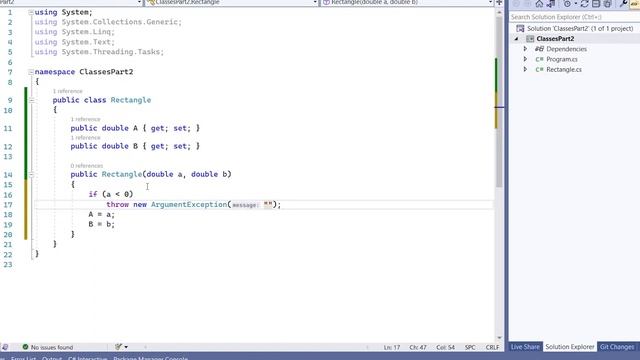Run code cleanup with the broom icon

click(118, 347)
